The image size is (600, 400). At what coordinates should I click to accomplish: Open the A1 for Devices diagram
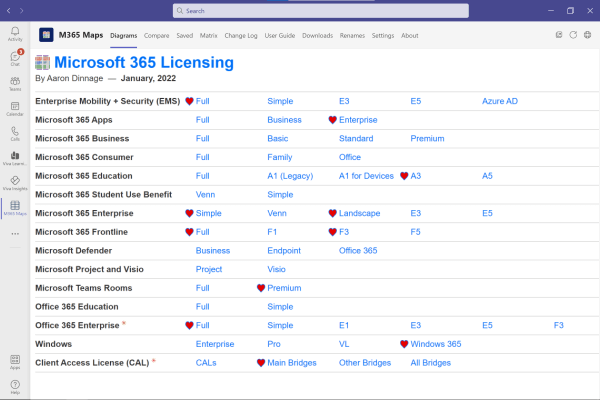click(366, 176)
